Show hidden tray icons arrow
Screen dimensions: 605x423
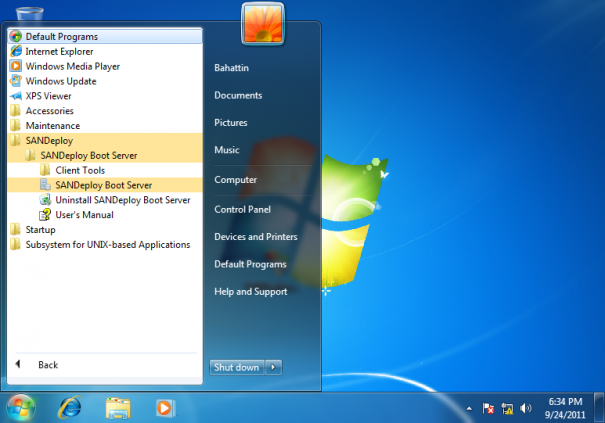(x=469, y=409)
